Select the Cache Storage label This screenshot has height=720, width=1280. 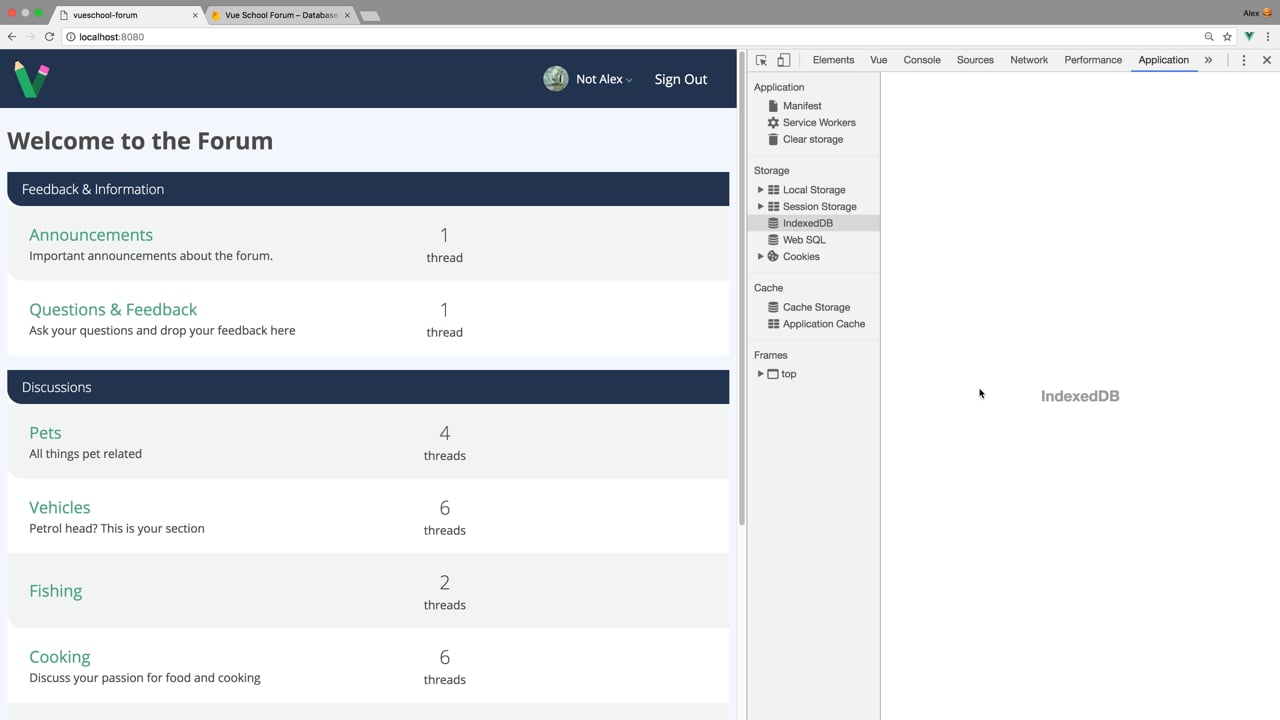(816, 307)
